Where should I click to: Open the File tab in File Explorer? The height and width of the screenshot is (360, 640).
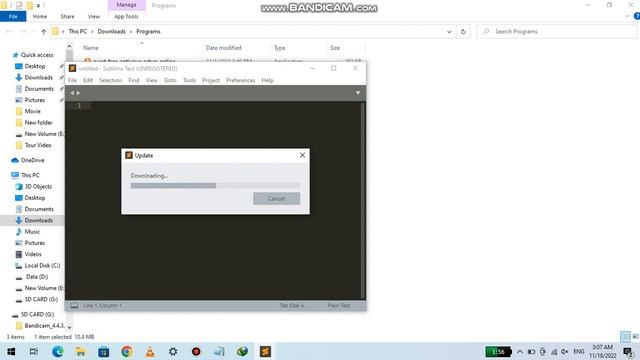(x=13, y=16)
